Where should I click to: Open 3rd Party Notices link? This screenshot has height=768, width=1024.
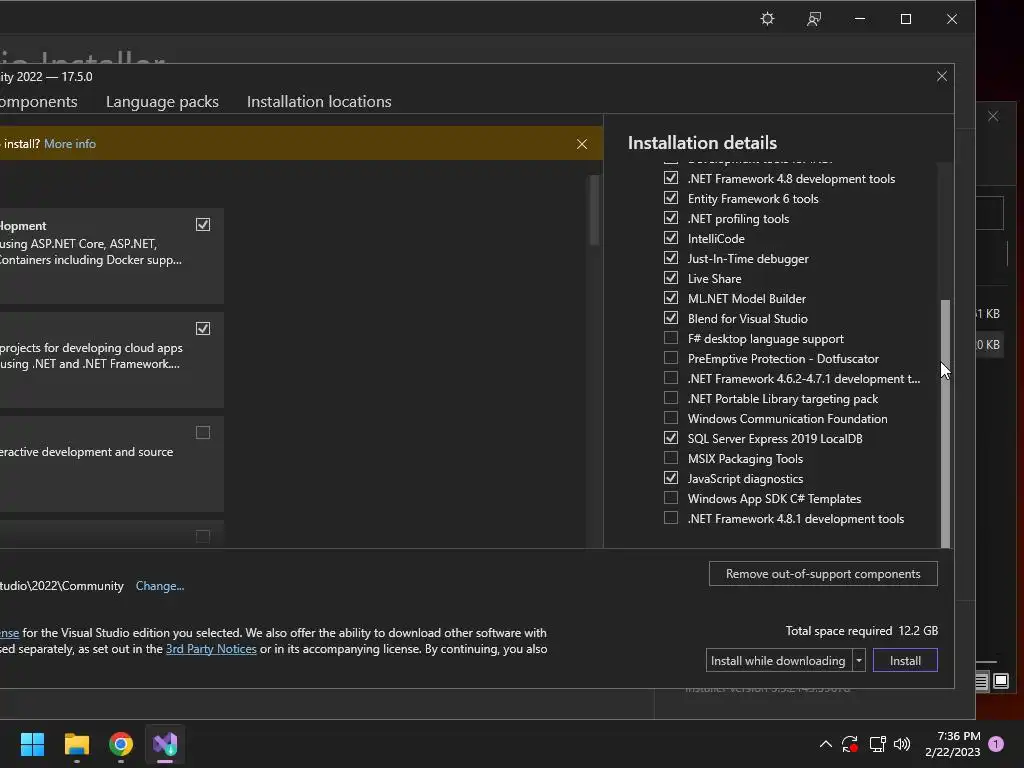[211, 648]
